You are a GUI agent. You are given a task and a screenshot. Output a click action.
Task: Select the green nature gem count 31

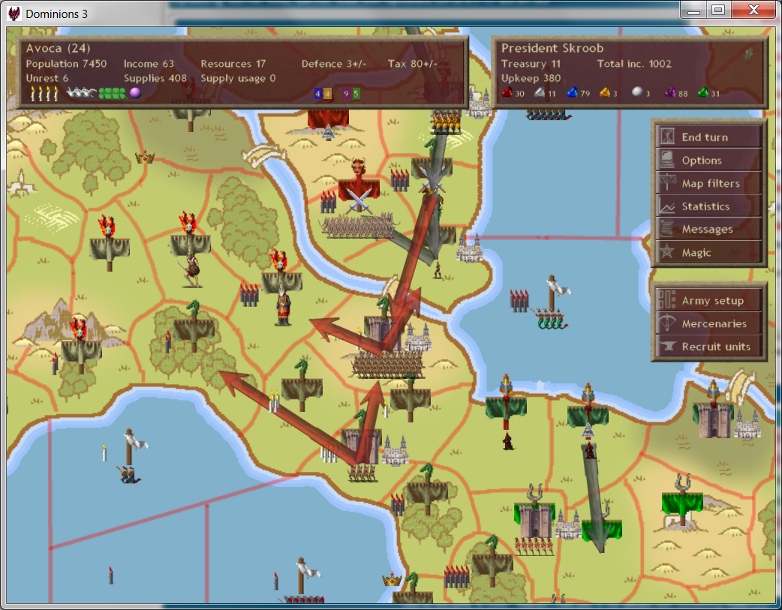click(709, 93)
